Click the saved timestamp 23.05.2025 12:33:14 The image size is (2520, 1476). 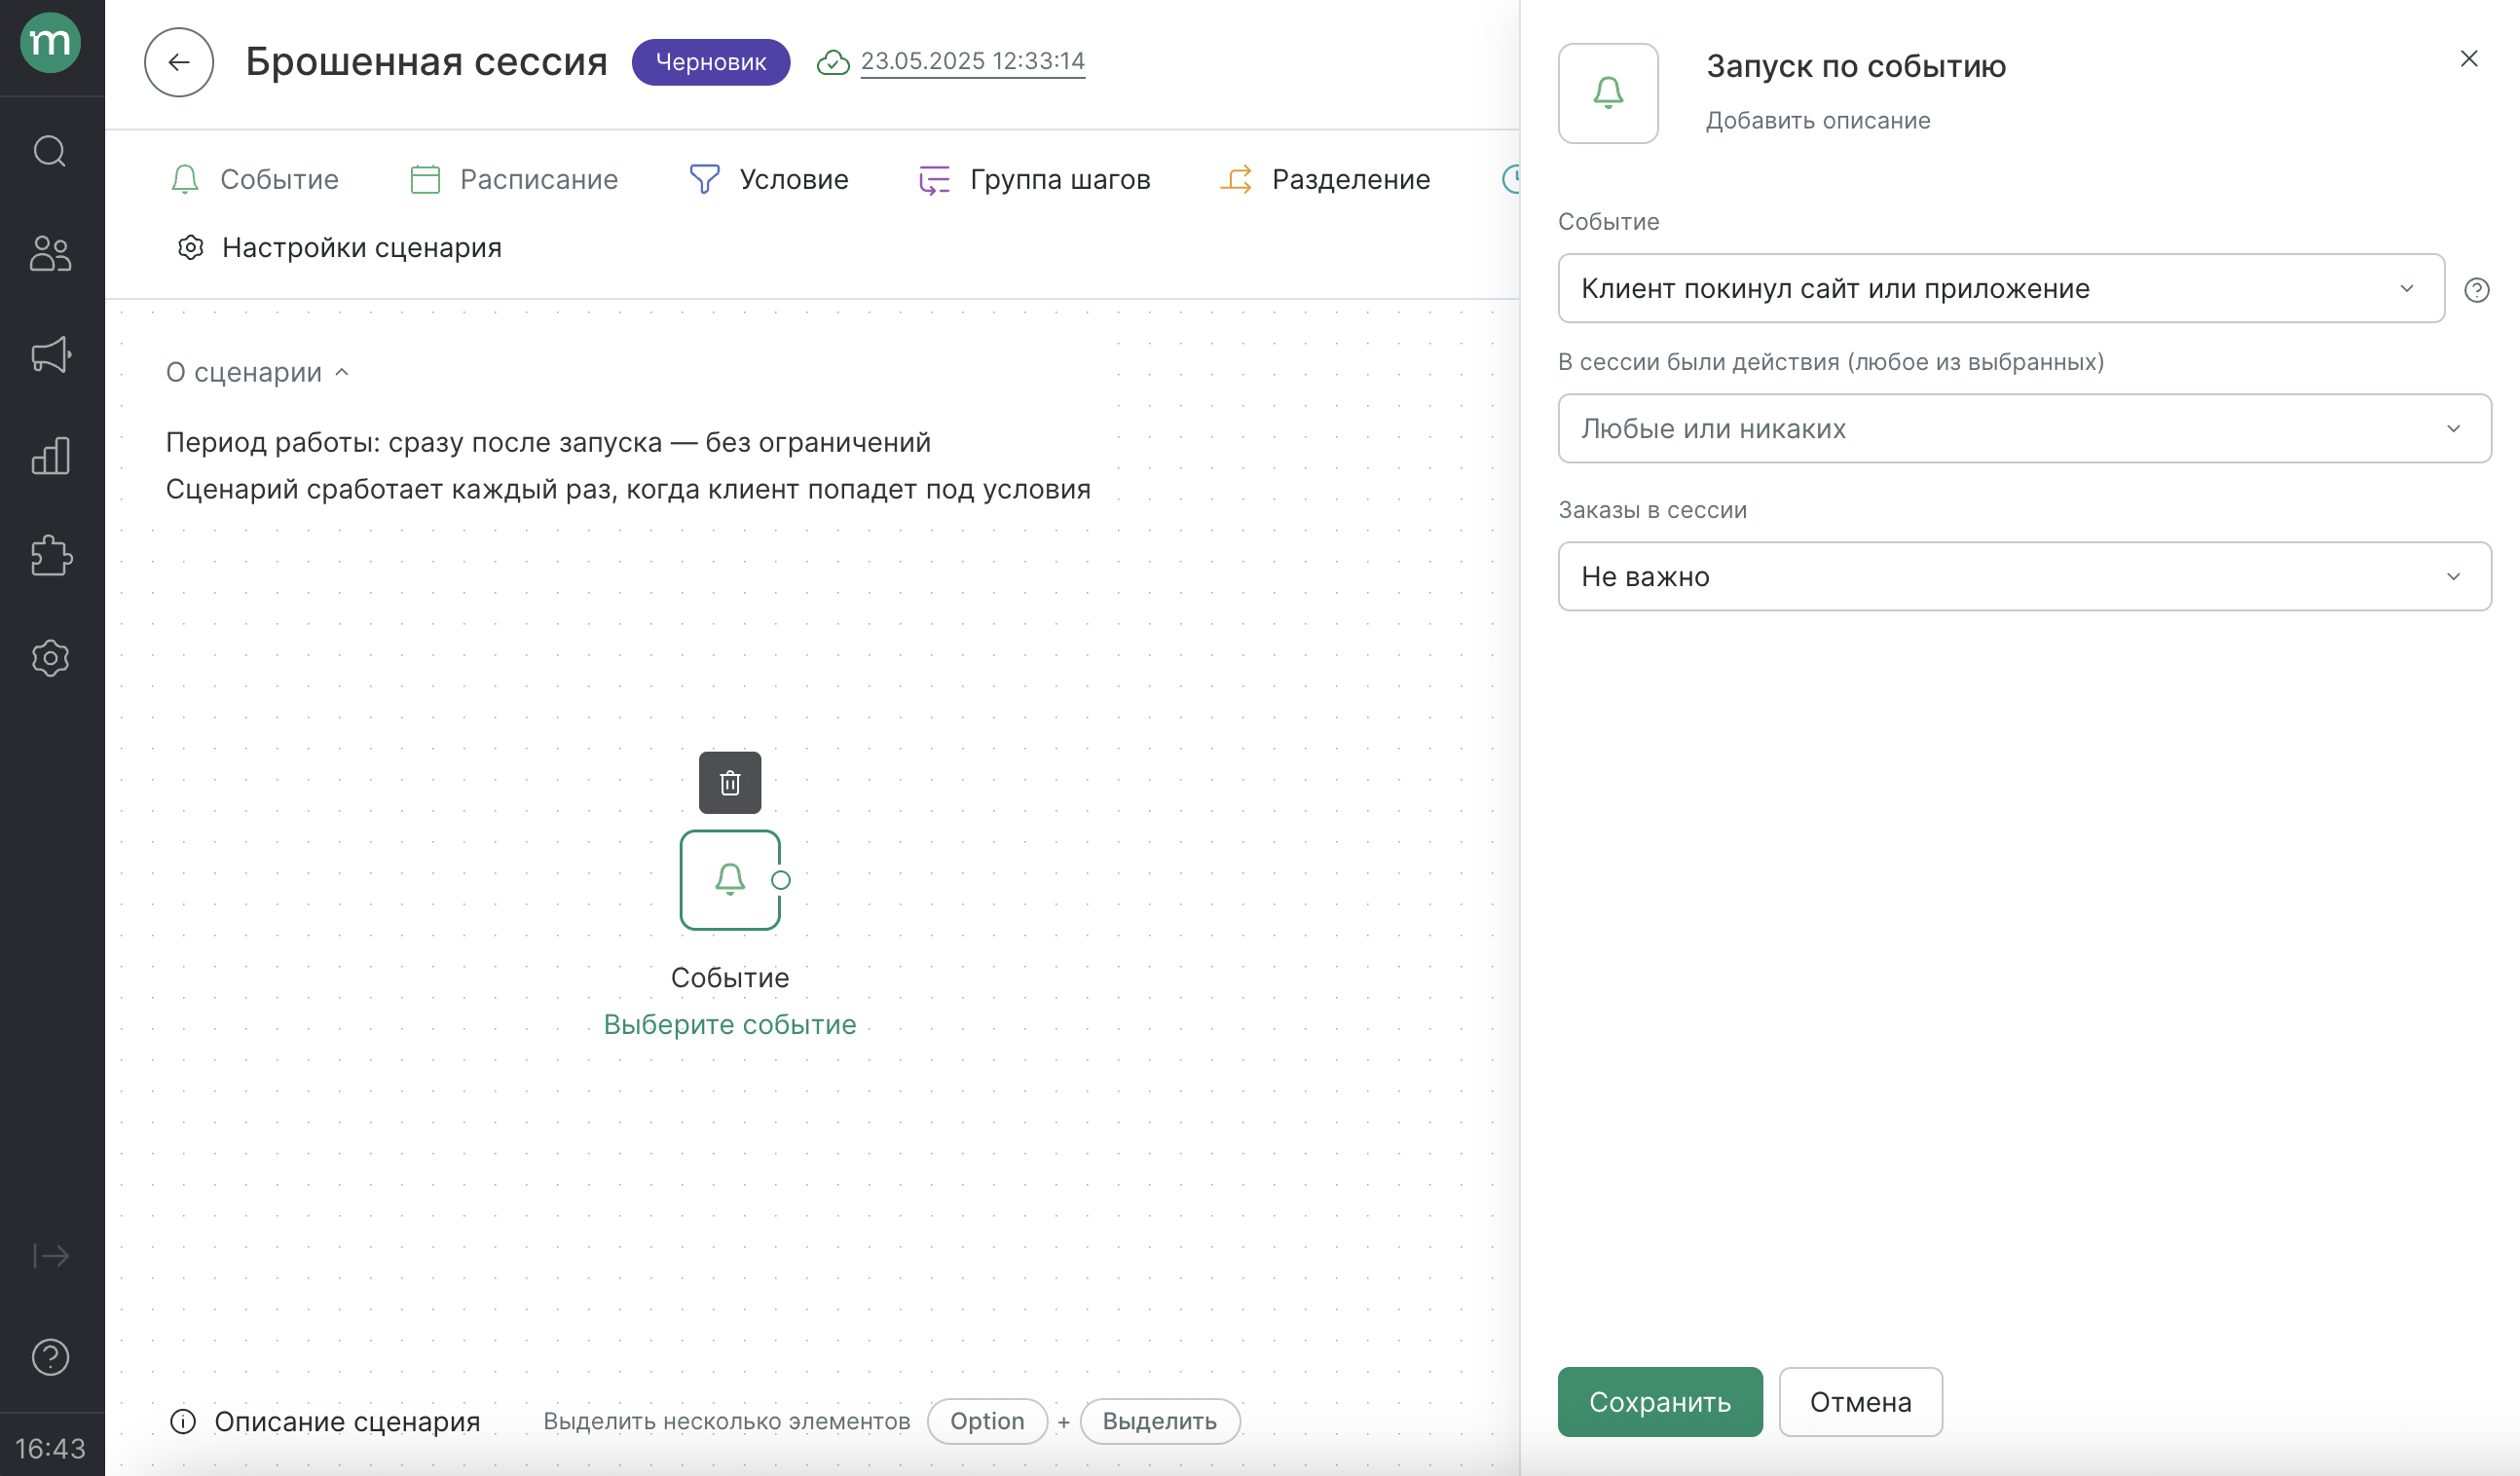click(x=972, y=61)
